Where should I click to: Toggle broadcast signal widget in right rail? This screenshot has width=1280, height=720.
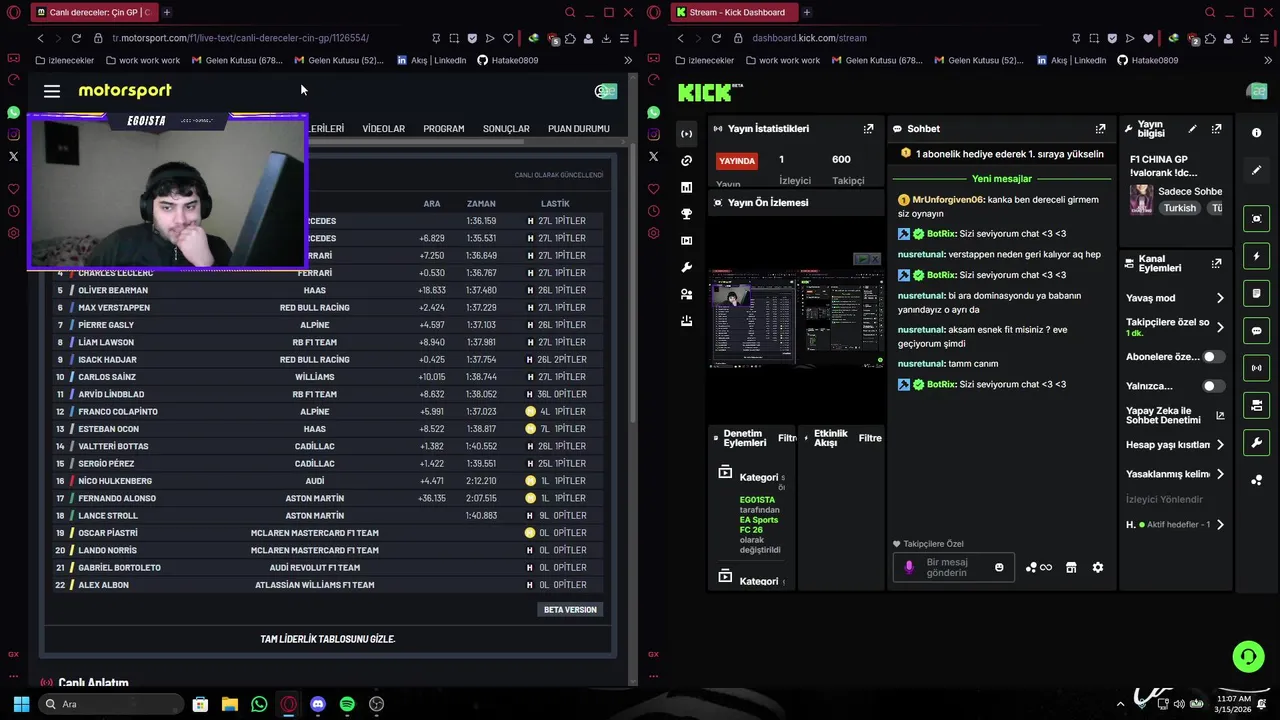point(1257,368)
